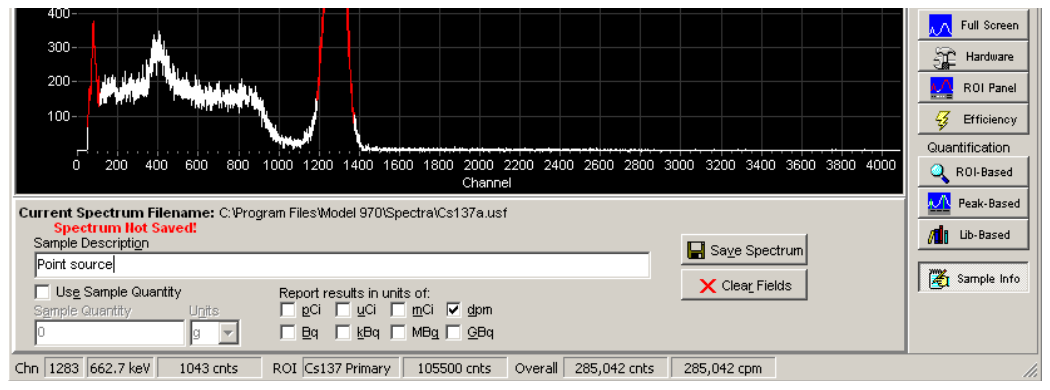Click the Sample Quantity input field
The image size is (1050, 390).
pos(109,332)
